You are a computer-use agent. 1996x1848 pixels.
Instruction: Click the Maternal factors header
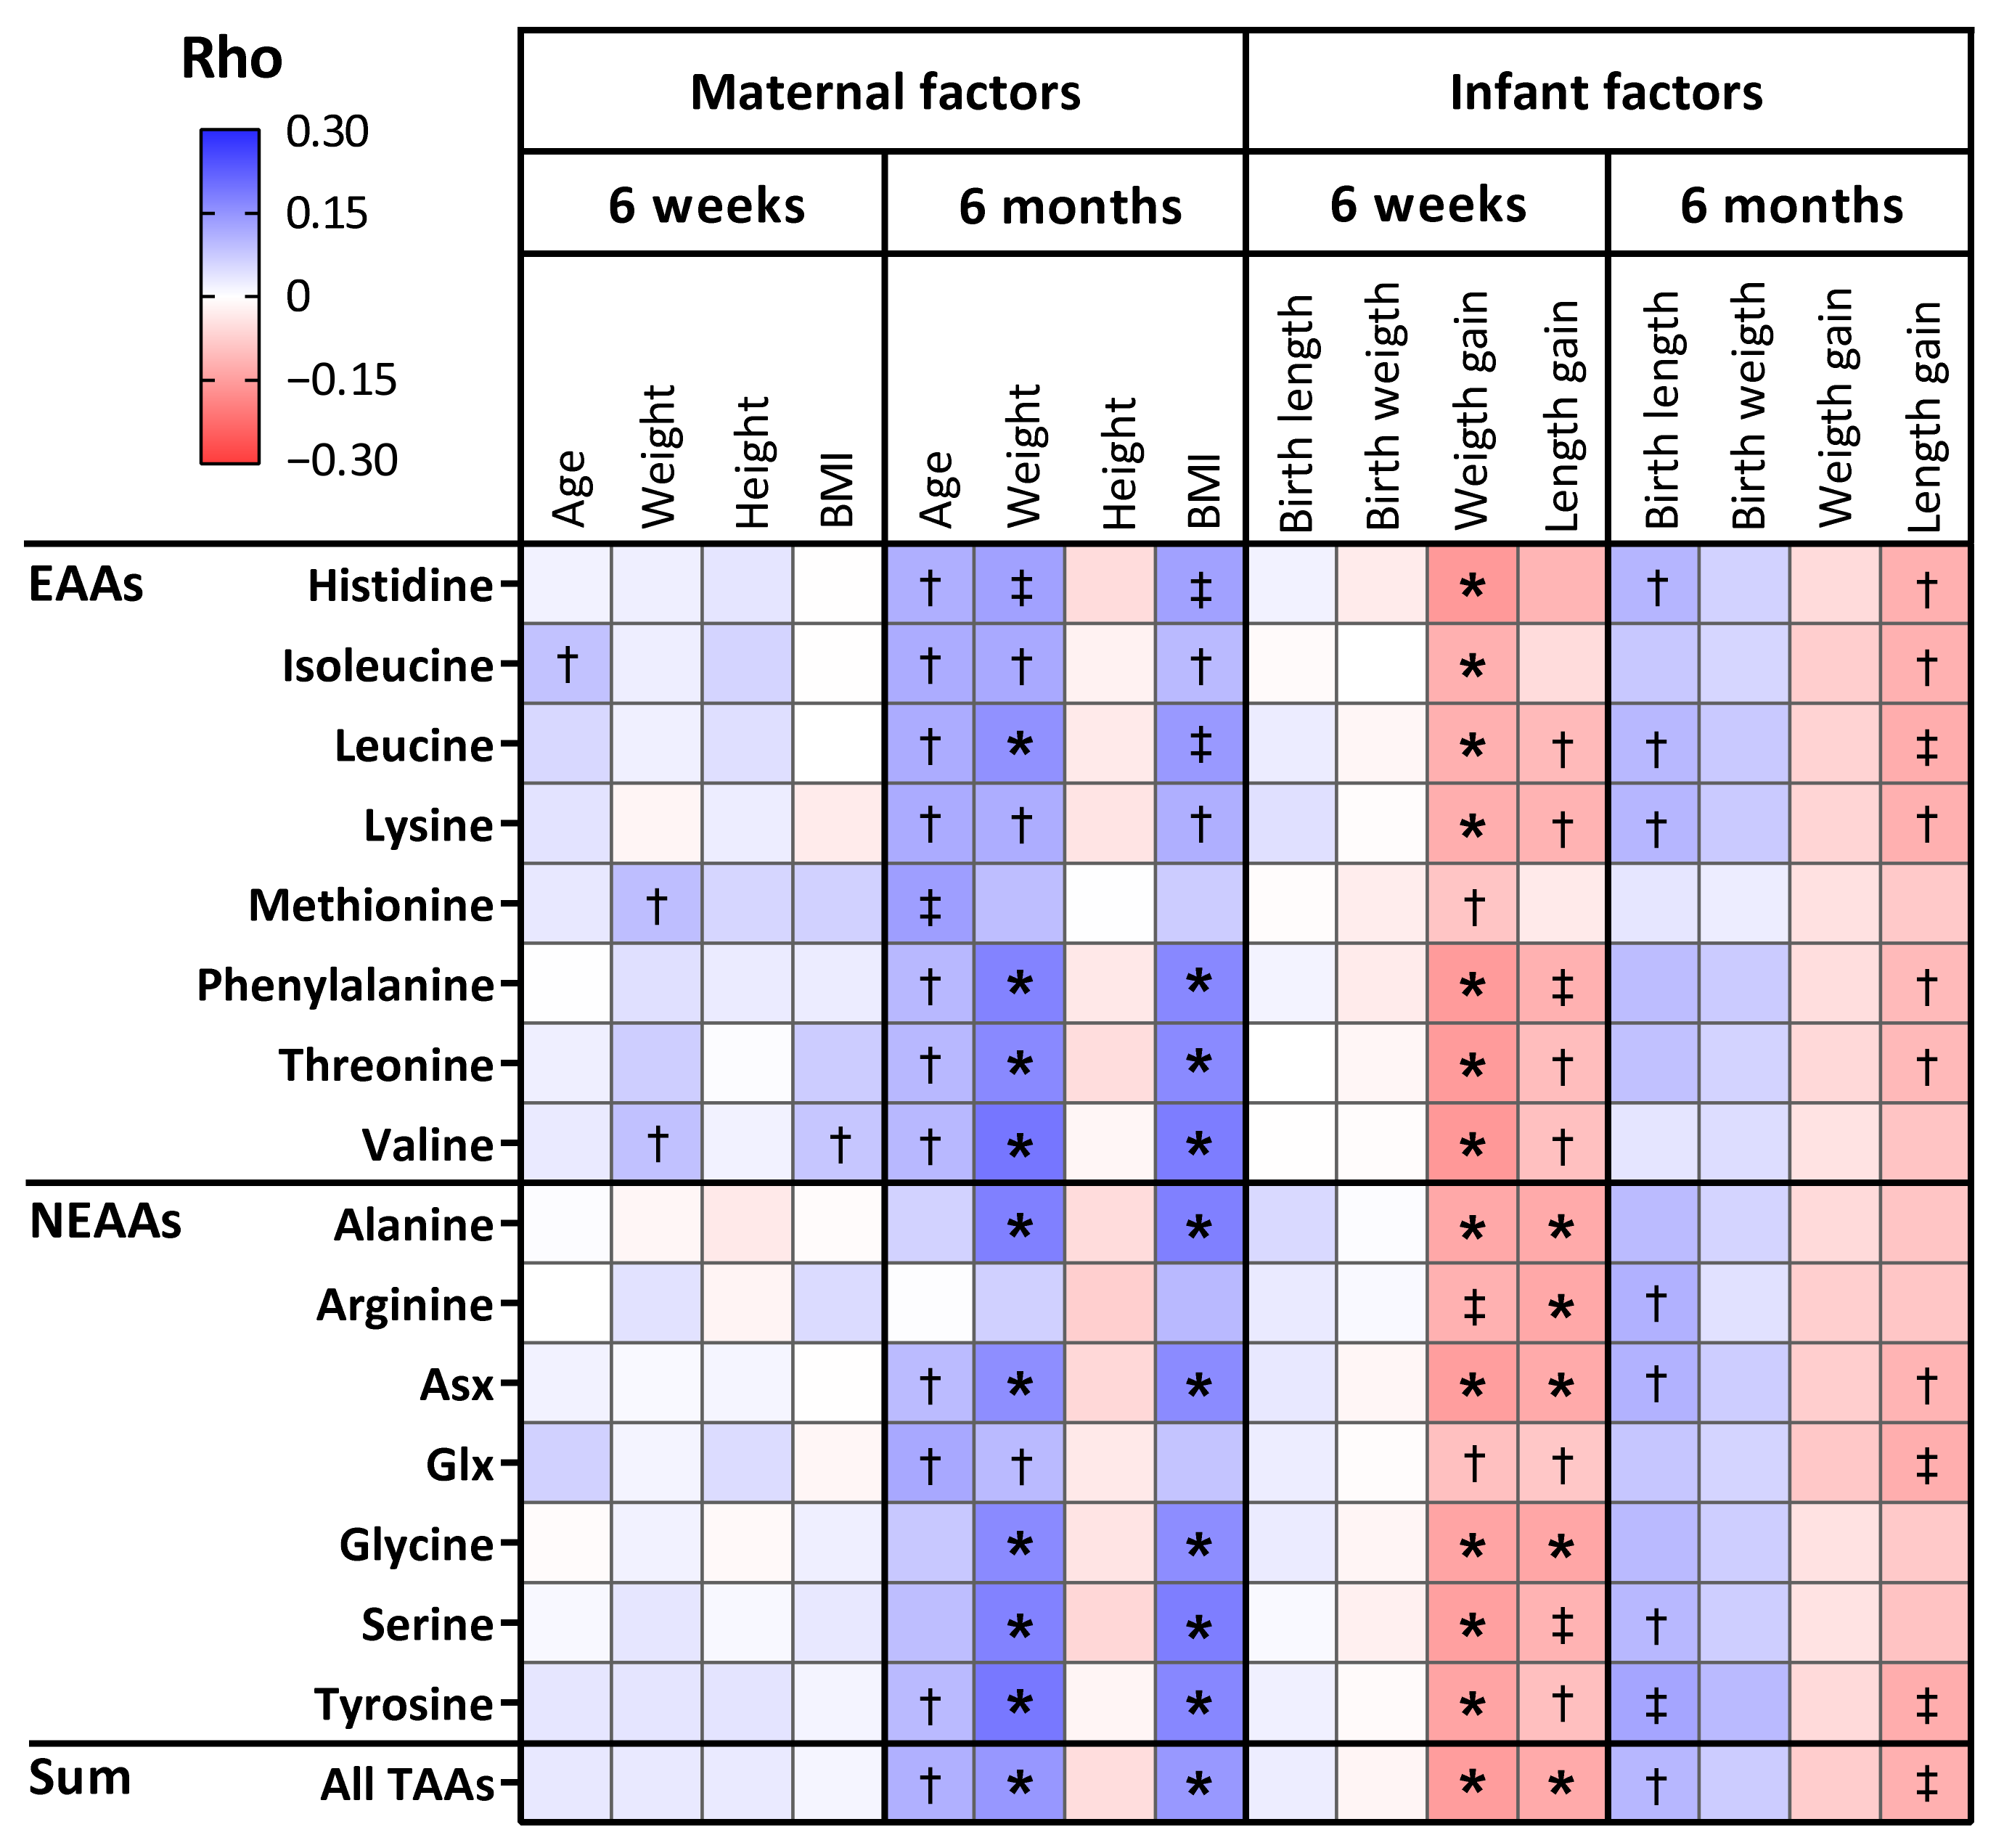point(884,93)
